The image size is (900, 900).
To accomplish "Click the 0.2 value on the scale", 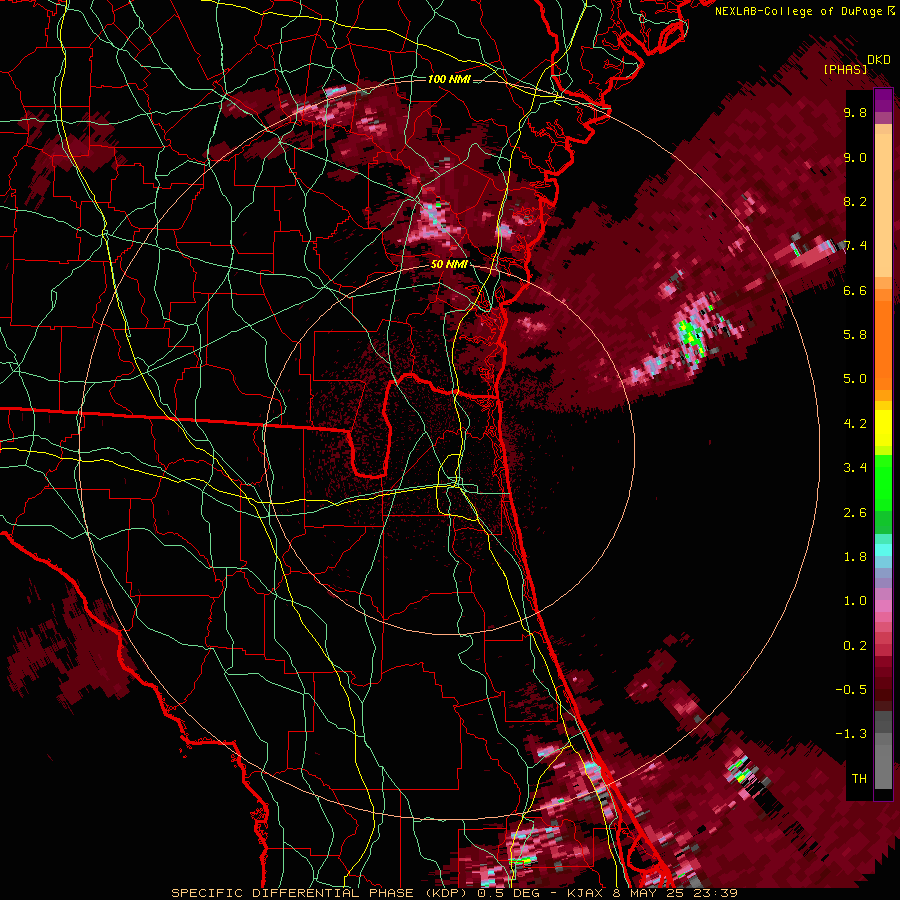I will [x=855, y=646].
